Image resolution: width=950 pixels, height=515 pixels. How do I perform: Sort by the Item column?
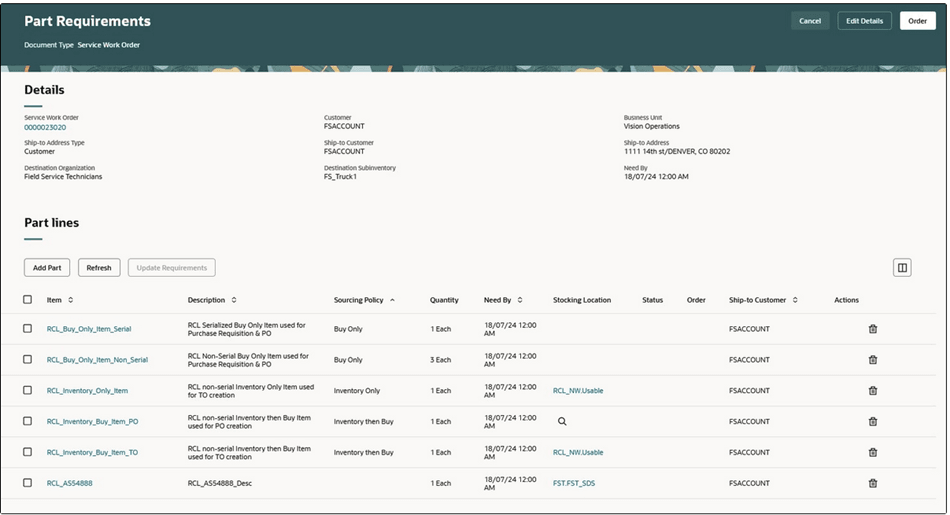coord(70,300)
